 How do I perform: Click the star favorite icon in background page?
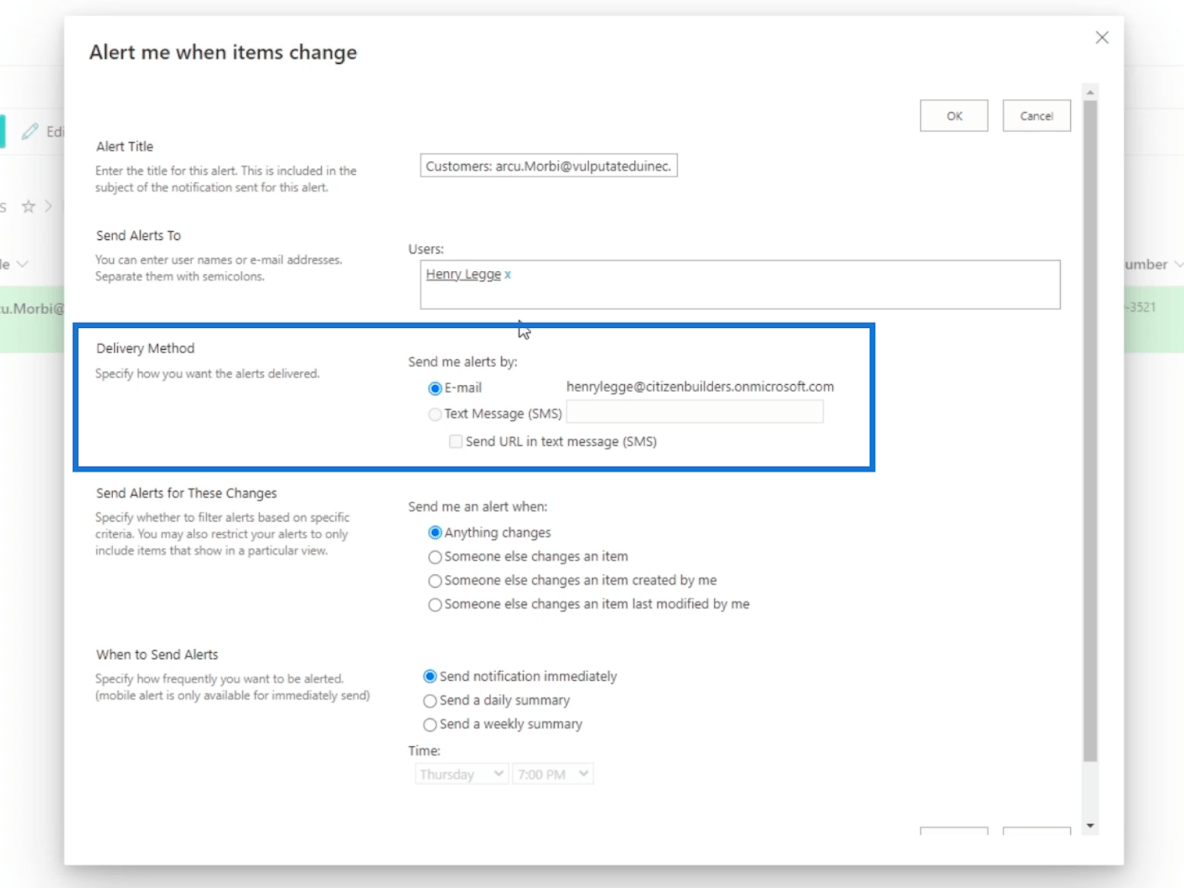point(28,206)
